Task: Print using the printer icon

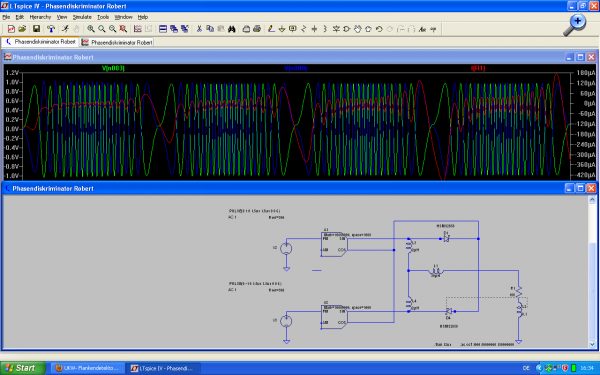Action: click(257, 29)
